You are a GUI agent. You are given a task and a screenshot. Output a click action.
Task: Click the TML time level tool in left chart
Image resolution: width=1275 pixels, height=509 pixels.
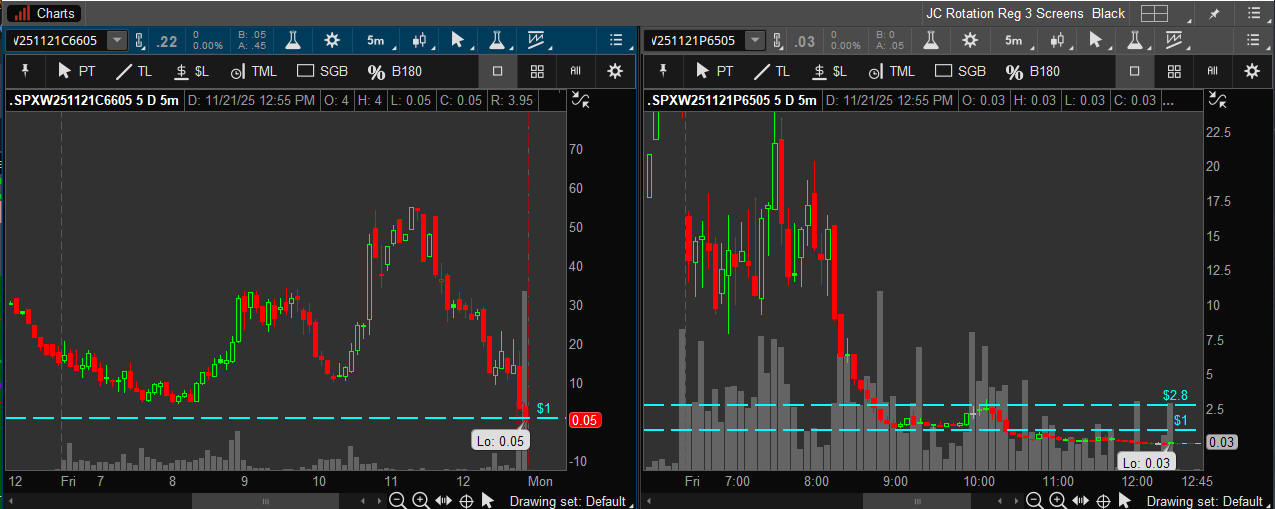(253, 71)
